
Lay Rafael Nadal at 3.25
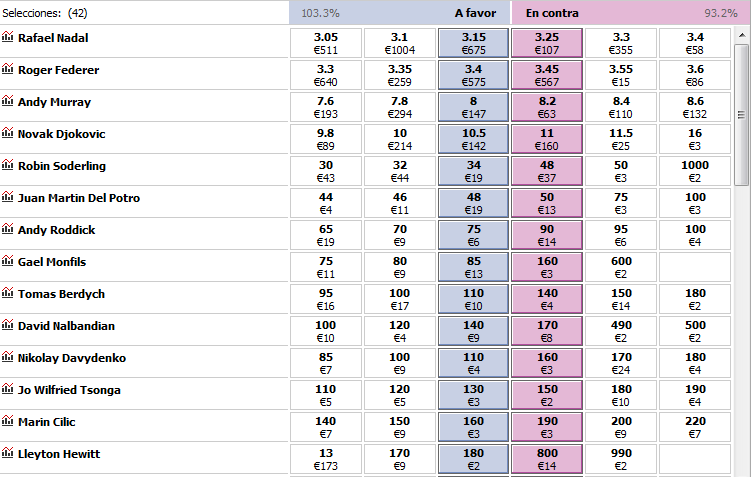click(x=547, y=43)
